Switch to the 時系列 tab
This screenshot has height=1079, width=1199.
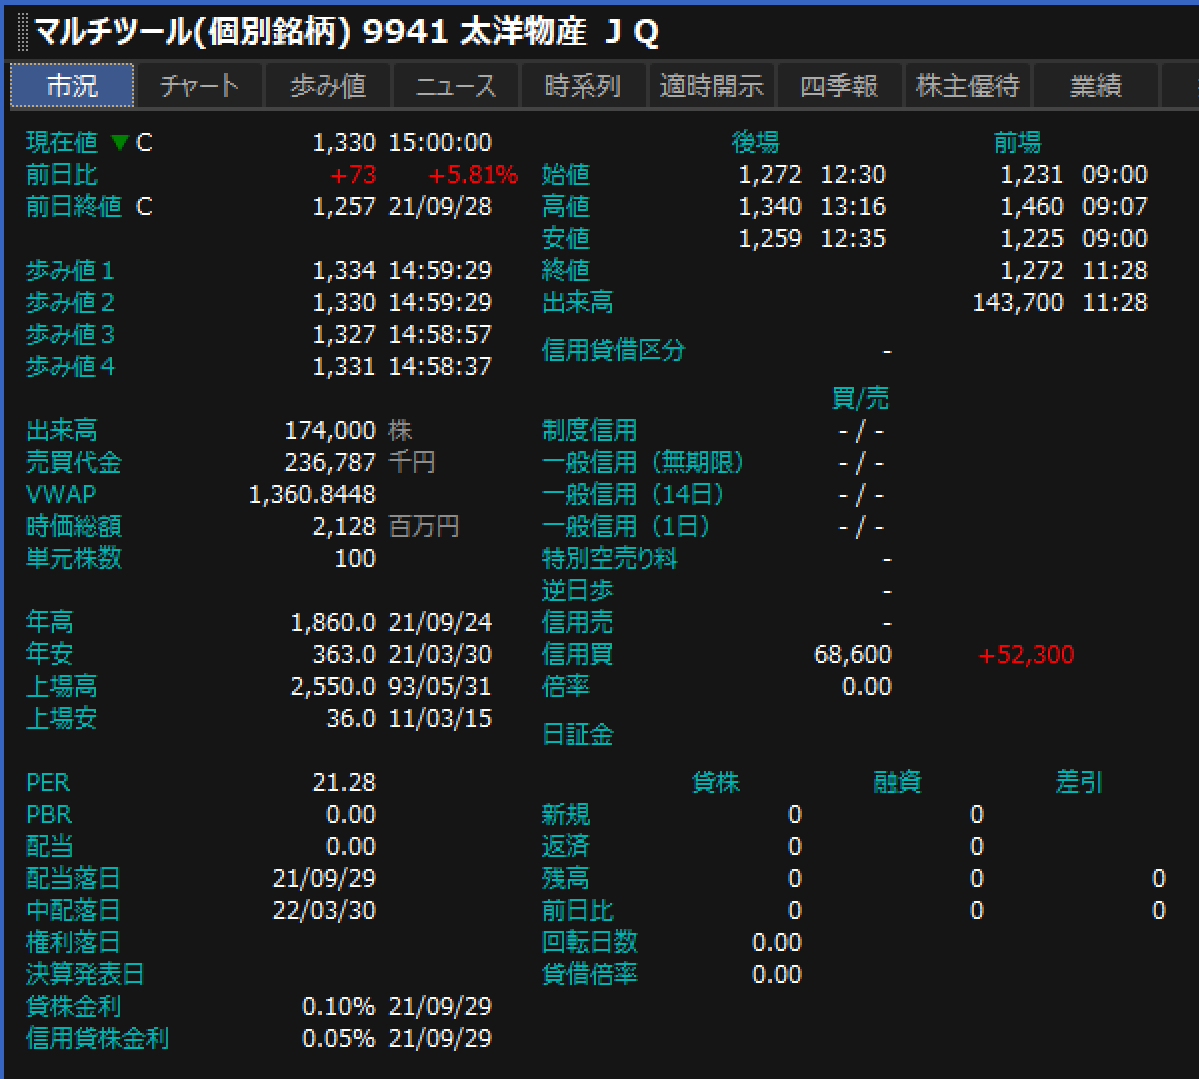[583, 86]
